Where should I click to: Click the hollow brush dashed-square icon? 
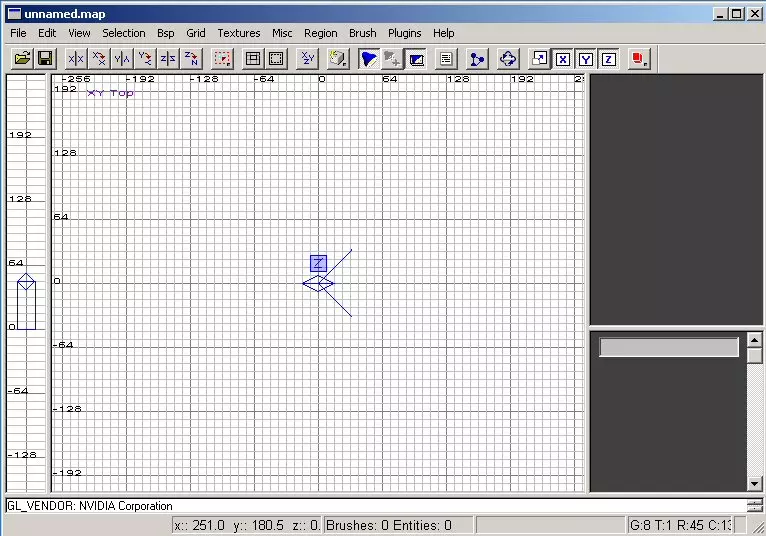[x=276, y=59]
